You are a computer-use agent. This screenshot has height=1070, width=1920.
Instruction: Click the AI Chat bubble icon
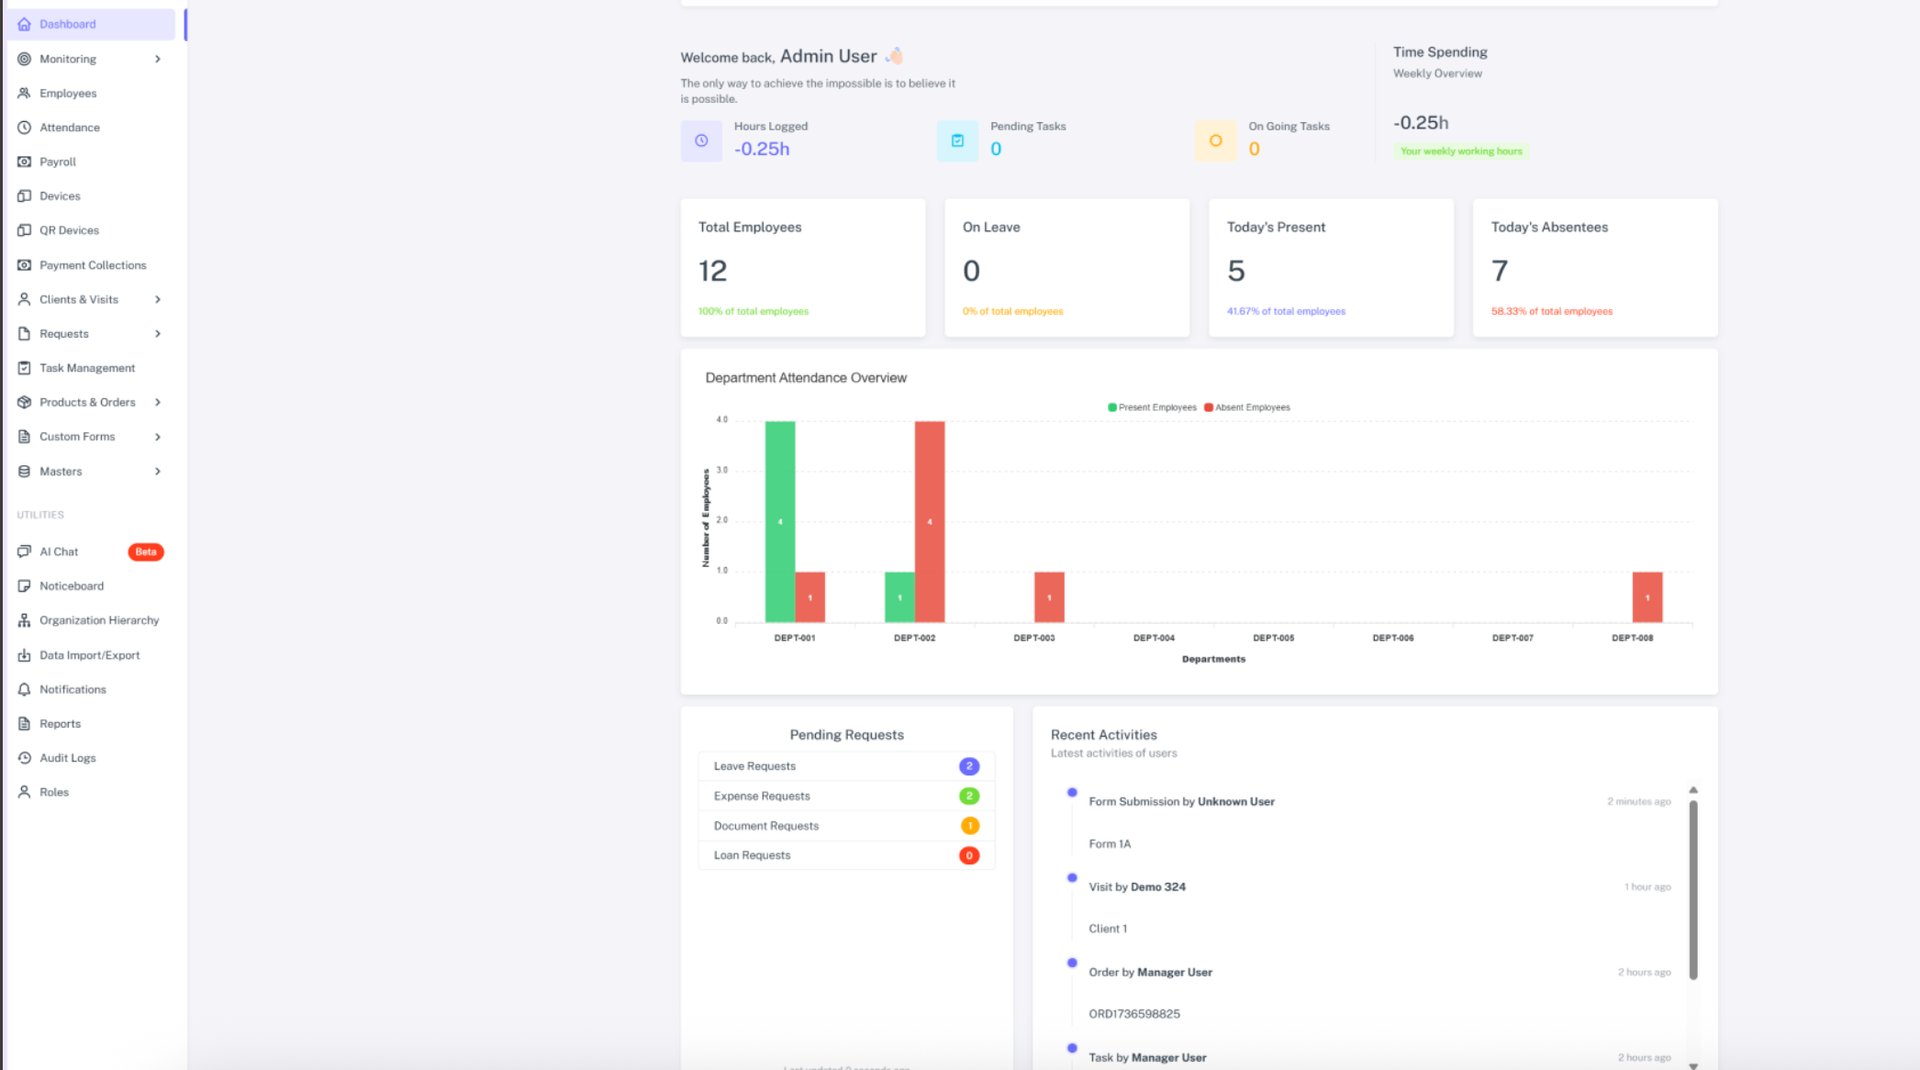24,552
